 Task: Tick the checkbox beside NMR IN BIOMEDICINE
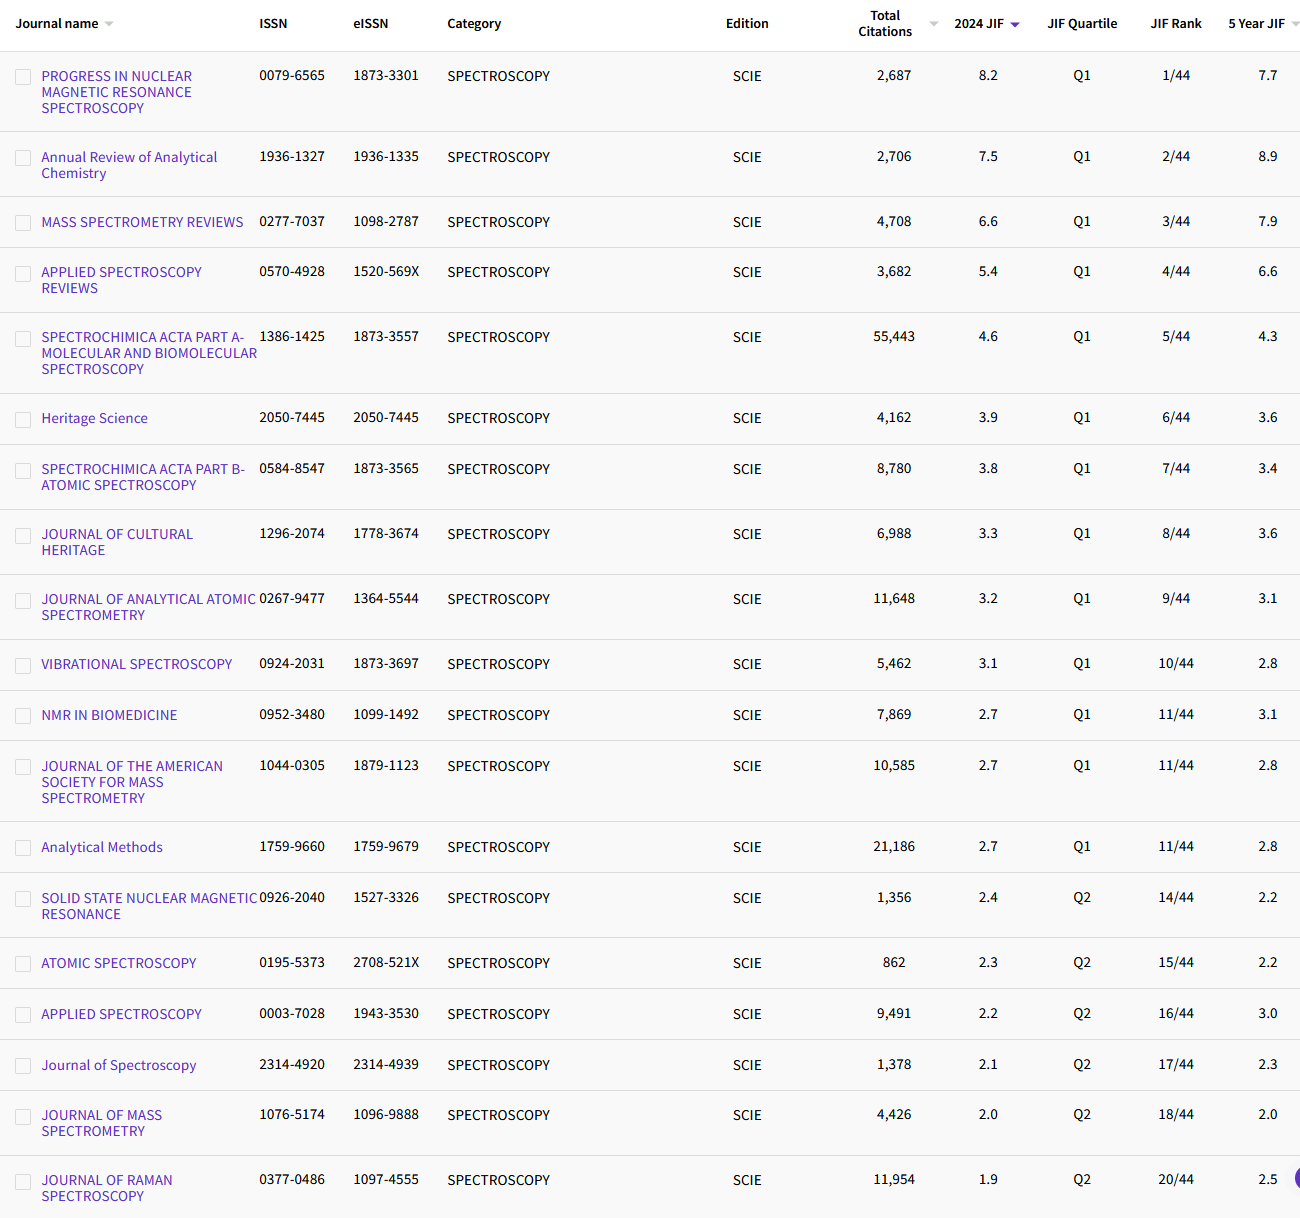pos(23,715)
